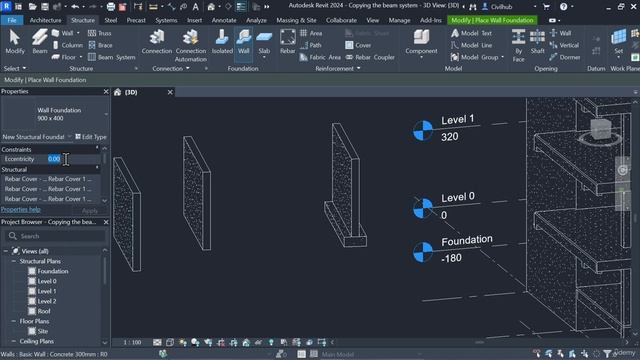This screenshot has height=360, width=640.
Task: Open the Roof structural plan
Action: click(44, 311)
